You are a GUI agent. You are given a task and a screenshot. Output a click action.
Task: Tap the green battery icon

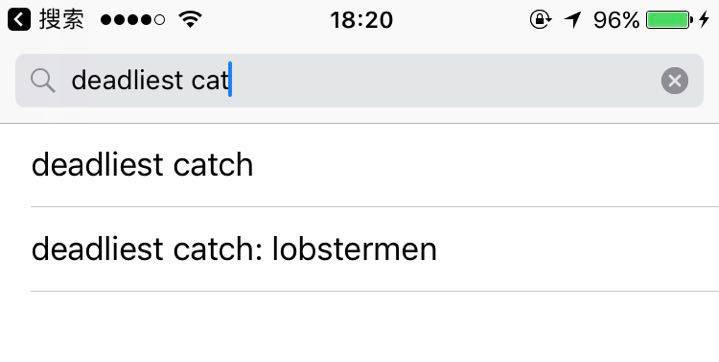click(669, 20)
